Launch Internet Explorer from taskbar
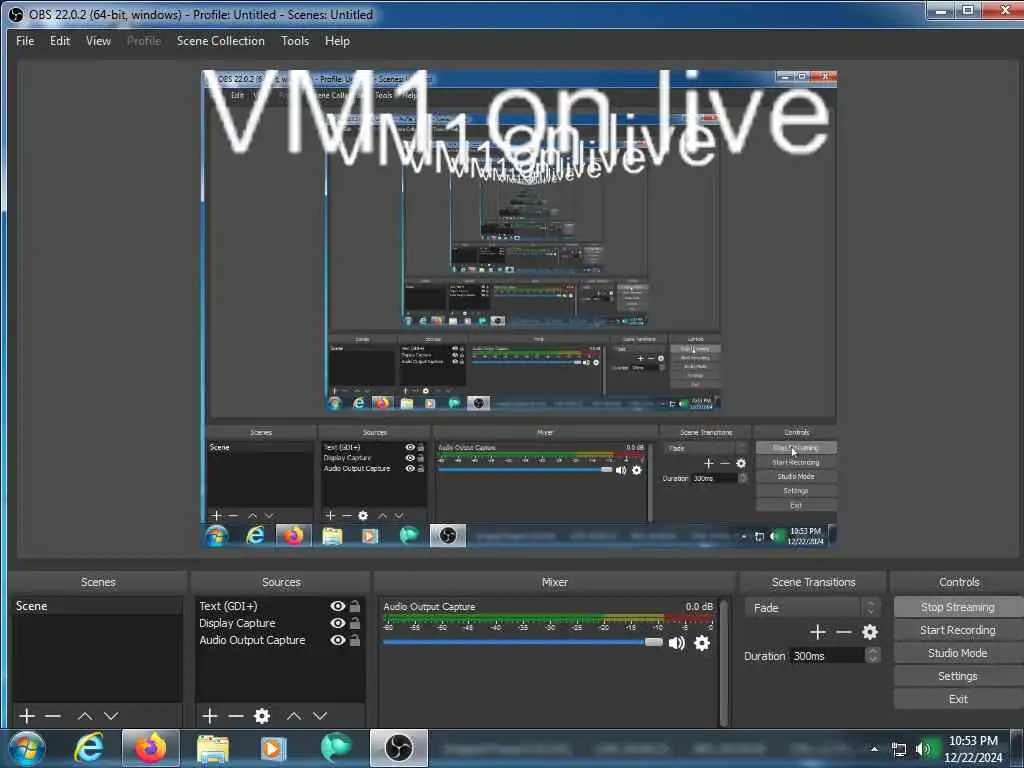This screenshot has width=1024, height=768. (89, 748)
